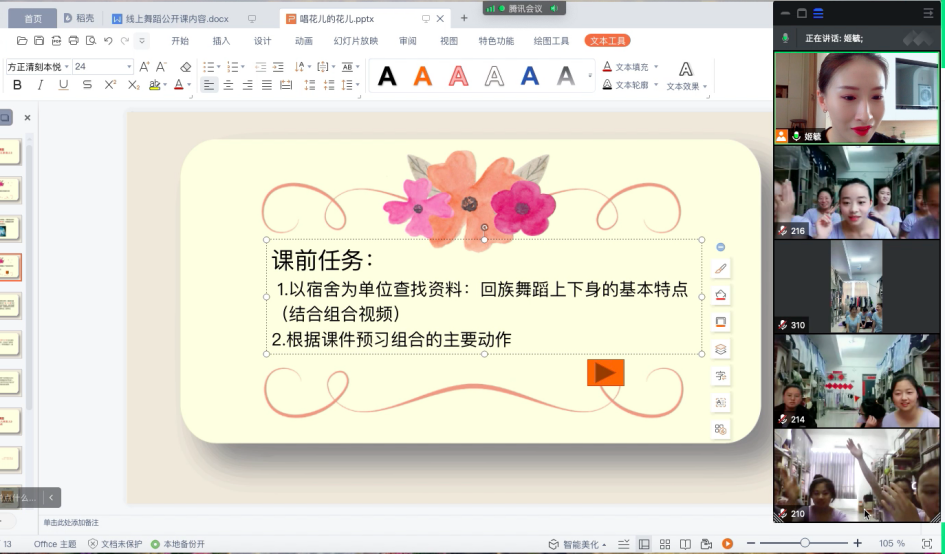Click the orange play button on slide

tap(605, 373)
